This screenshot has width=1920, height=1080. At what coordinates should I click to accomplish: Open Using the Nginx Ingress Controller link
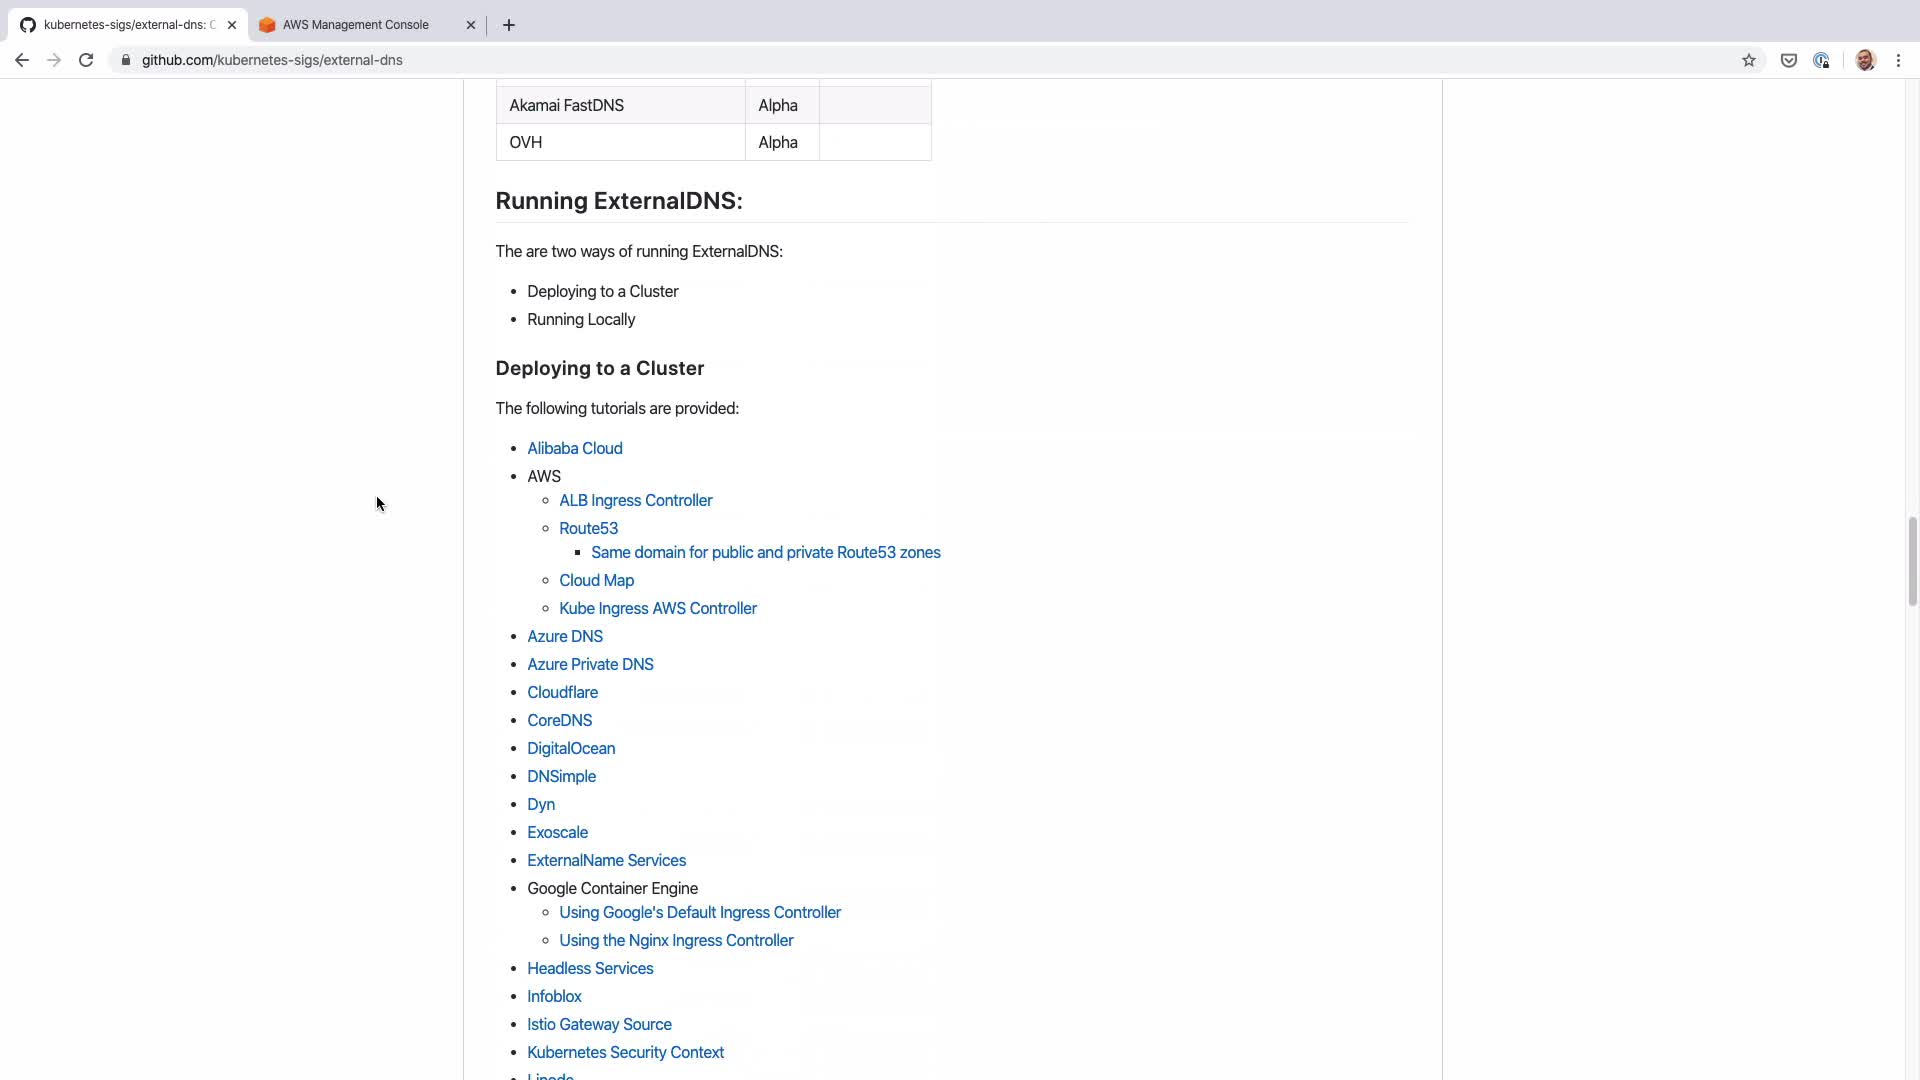(x=676, y=940)
